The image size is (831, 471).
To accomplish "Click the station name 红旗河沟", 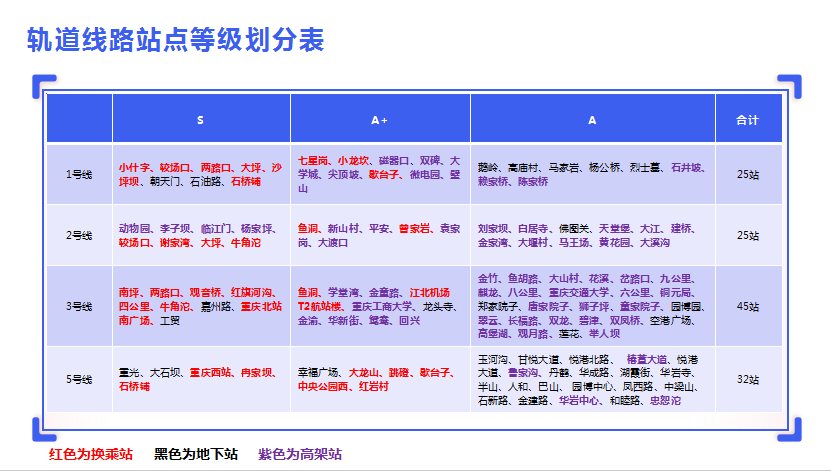I will pyautogui.click(x=251, y=292).
